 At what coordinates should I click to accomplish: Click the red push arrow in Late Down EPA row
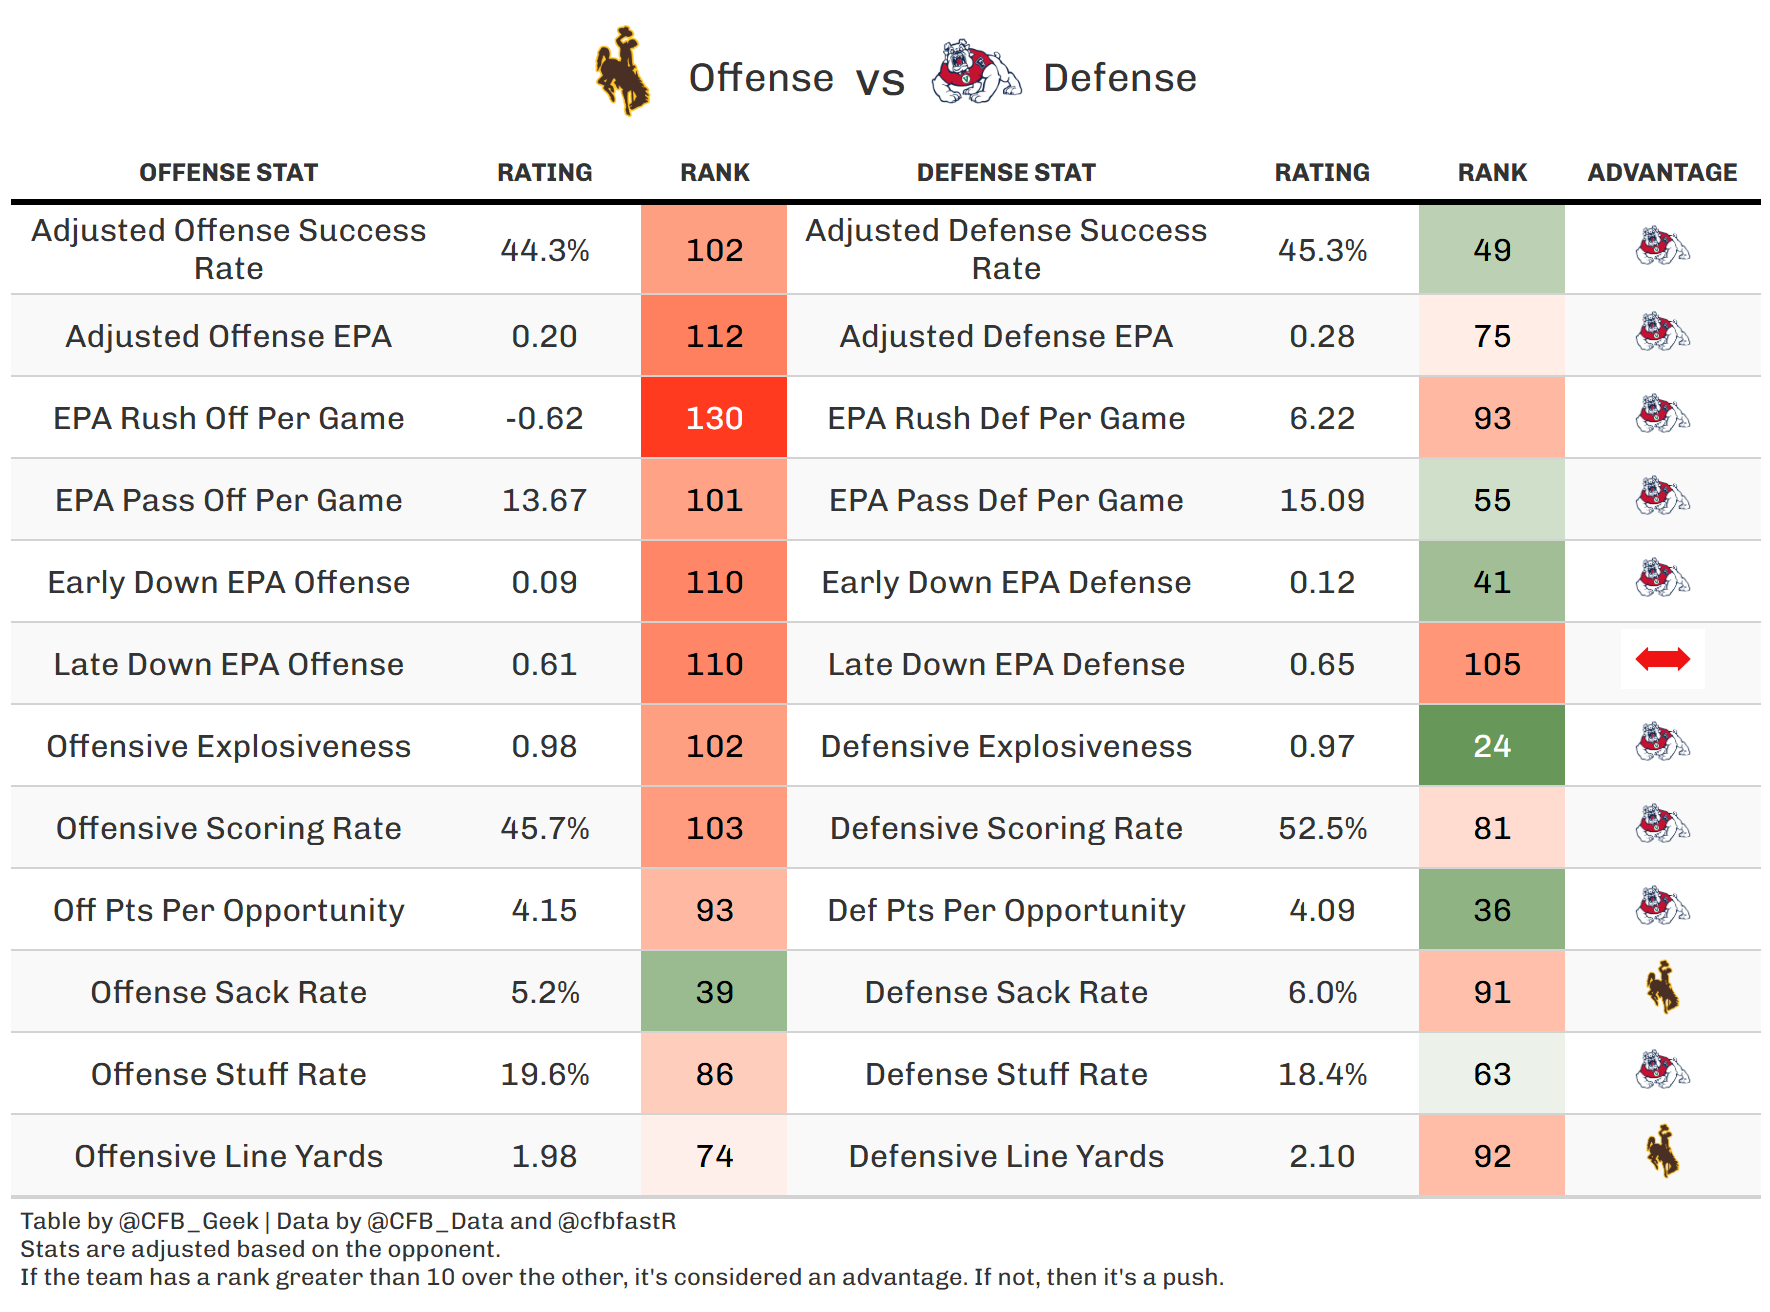[x=1662, y=659]
